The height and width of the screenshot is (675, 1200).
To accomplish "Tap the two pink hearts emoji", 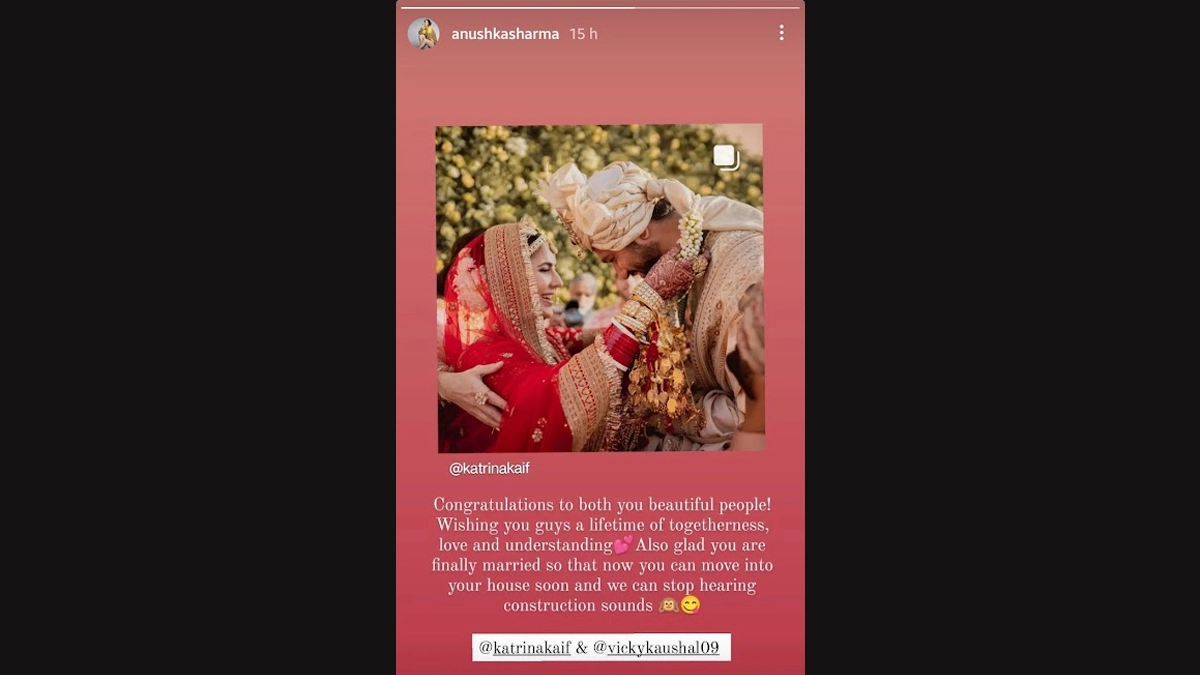I will tap(623, 545).
